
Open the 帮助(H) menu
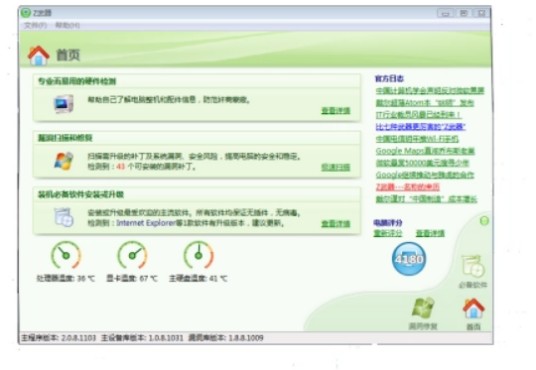tap(68, 26)
